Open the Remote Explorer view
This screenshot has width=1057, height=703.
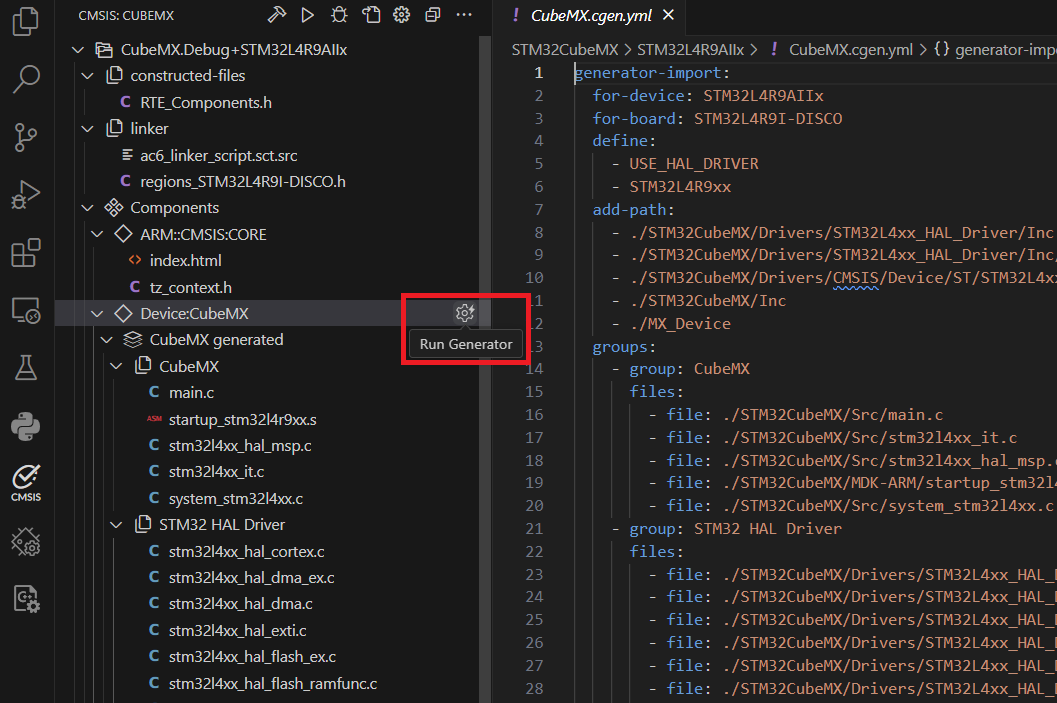tap(26, 311)
